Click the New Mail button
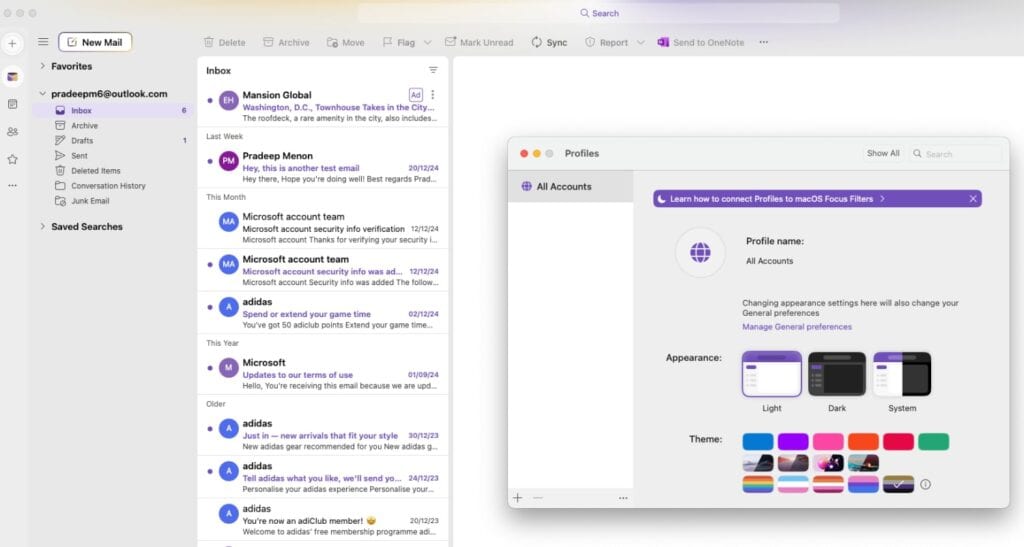The height and width of the screenshot is (547, 1024). (95, 42)
